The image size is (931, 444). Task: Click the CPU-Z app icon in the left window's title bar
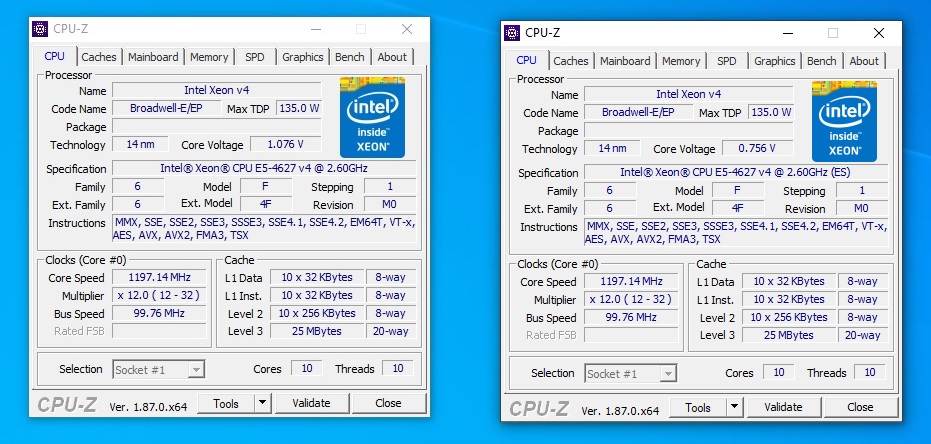[40, 28]
